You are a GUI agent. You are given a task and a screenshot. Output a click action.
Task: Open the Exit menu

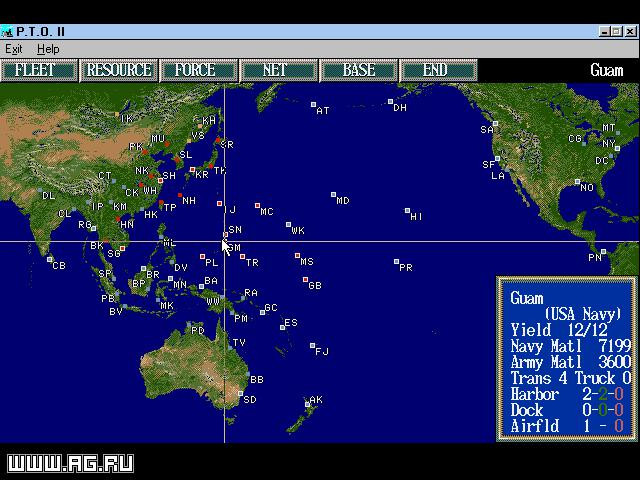tap(13, 49)
